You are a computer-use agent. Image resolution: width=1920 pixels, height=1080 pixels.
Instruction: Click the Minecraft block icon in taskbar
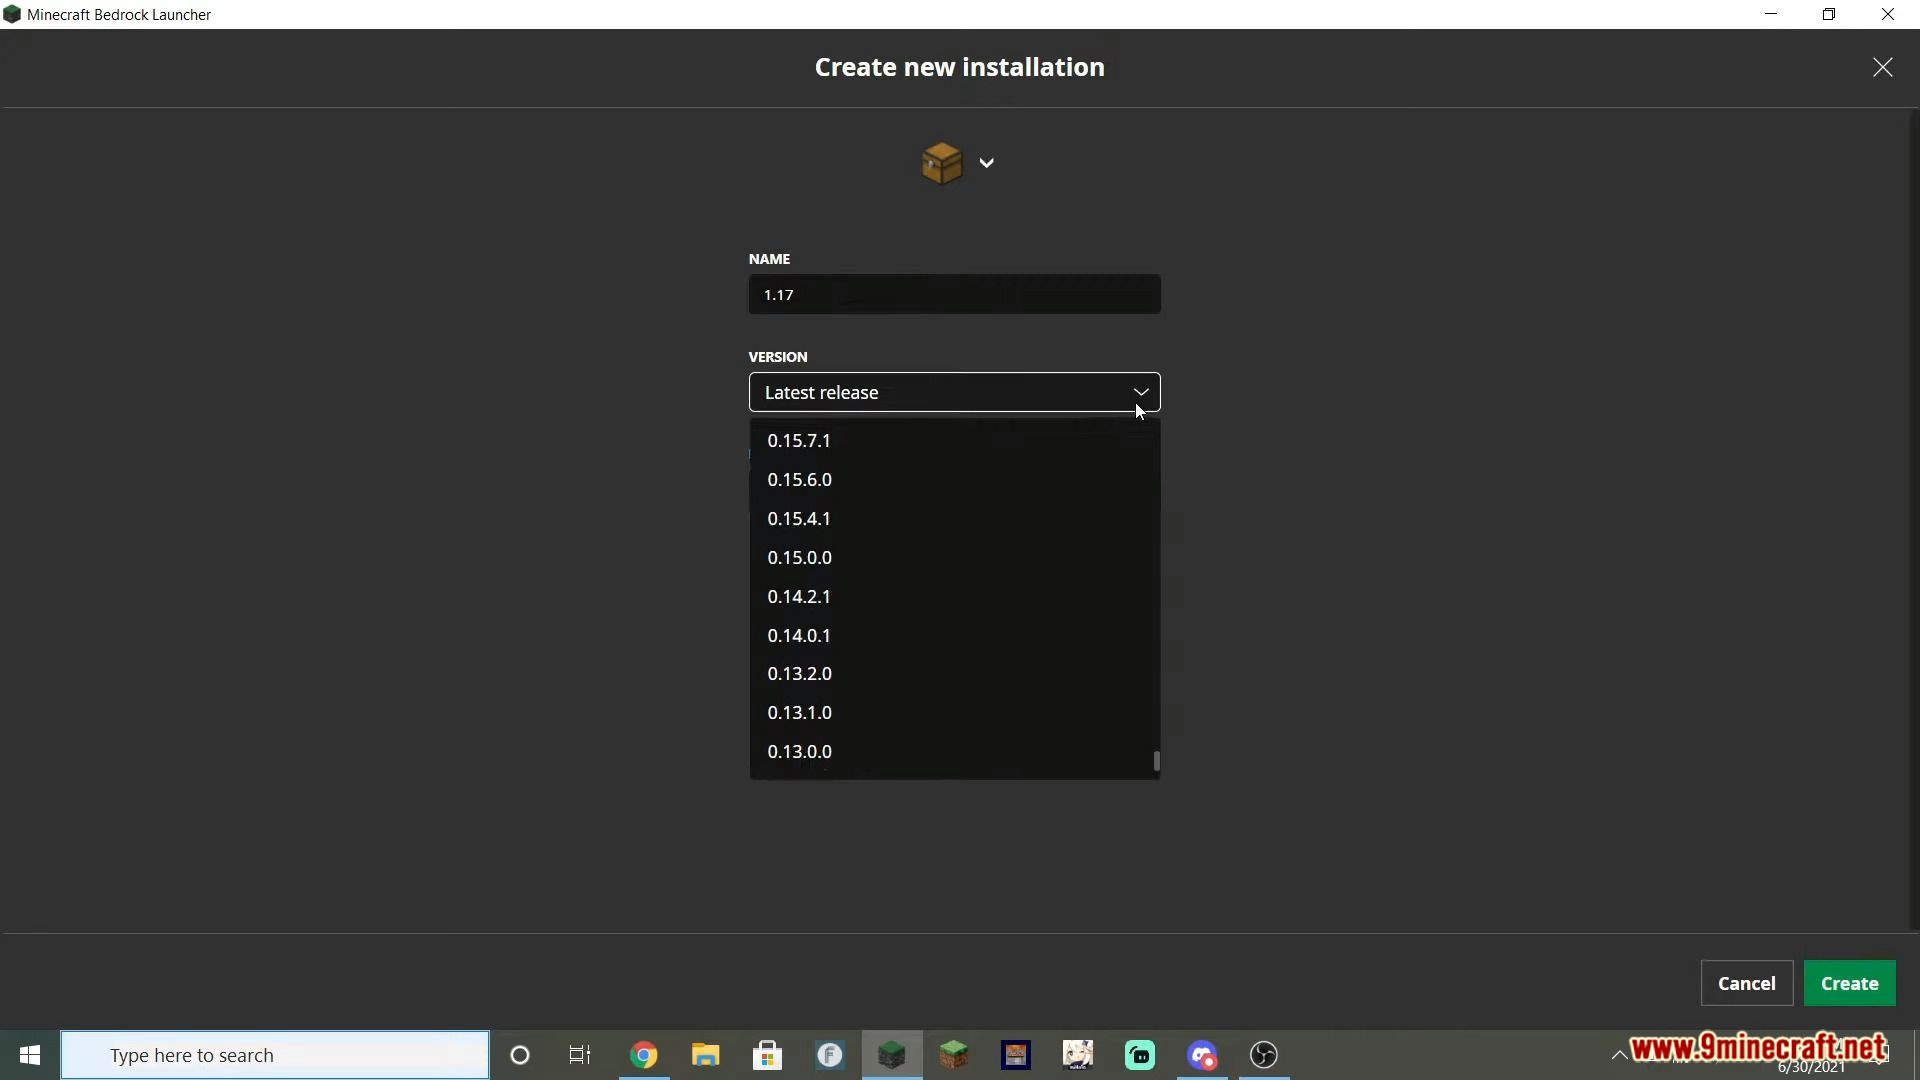point(890,1055)
